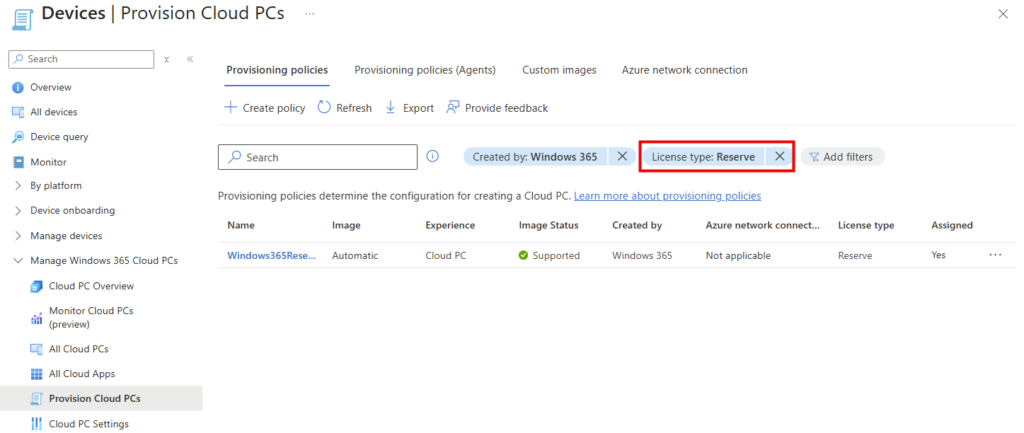Remove the Created by Windows 365 filter

point(622,157)
